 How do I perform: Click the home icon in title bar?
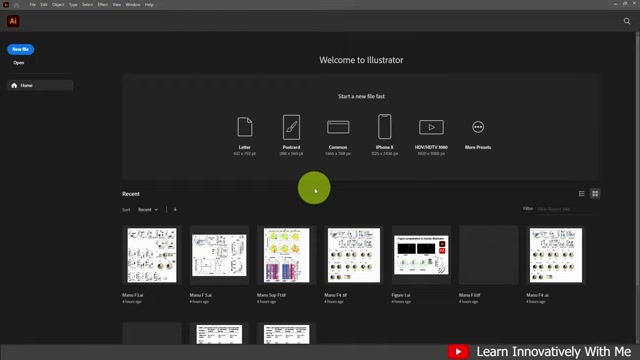click(x=16, y=5)
